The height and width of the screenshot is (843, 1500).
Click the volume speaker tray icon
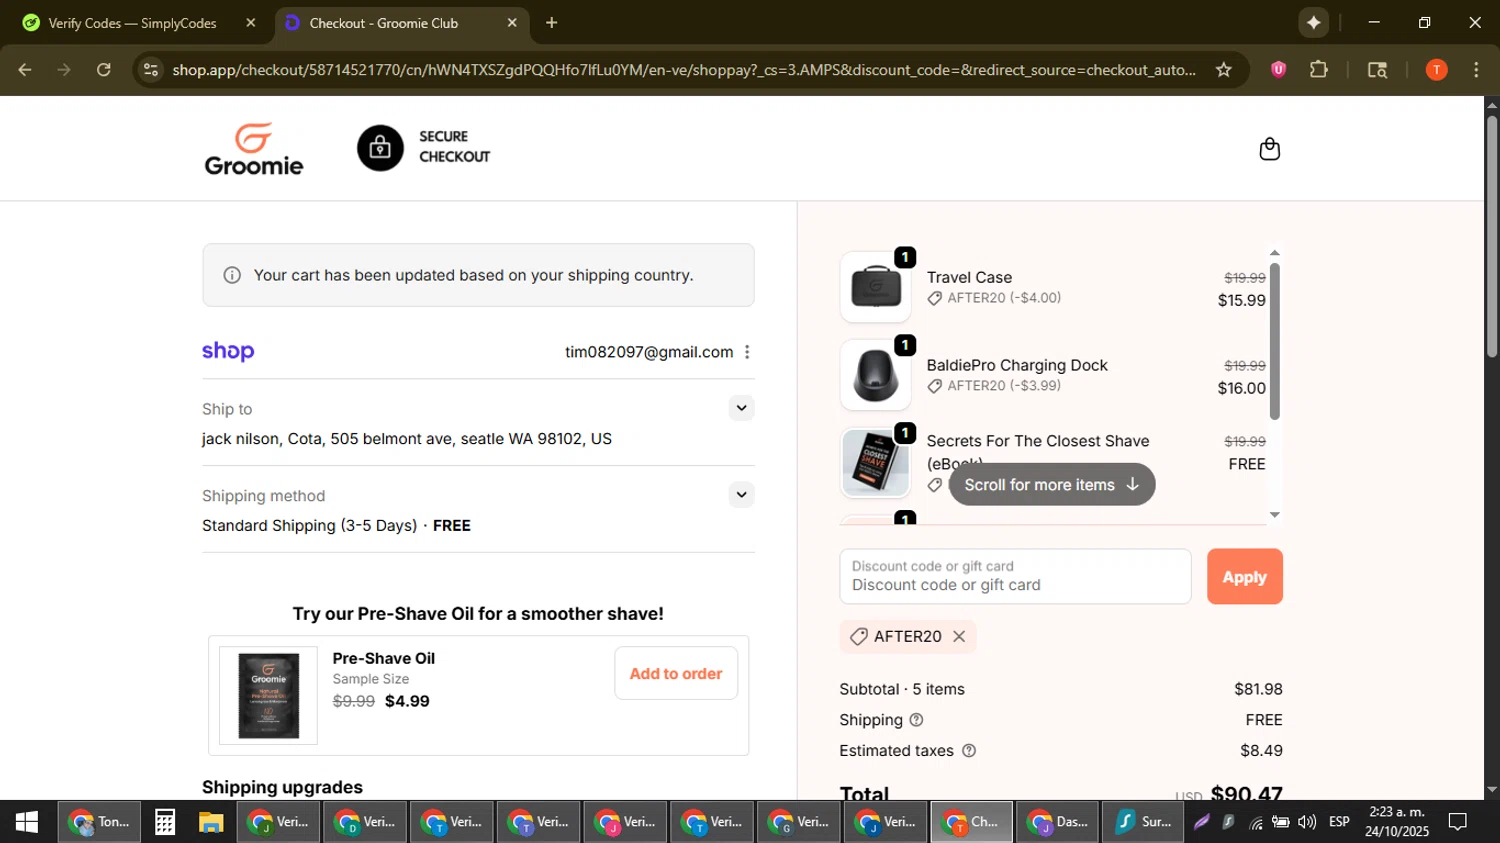pos(1307,823)
